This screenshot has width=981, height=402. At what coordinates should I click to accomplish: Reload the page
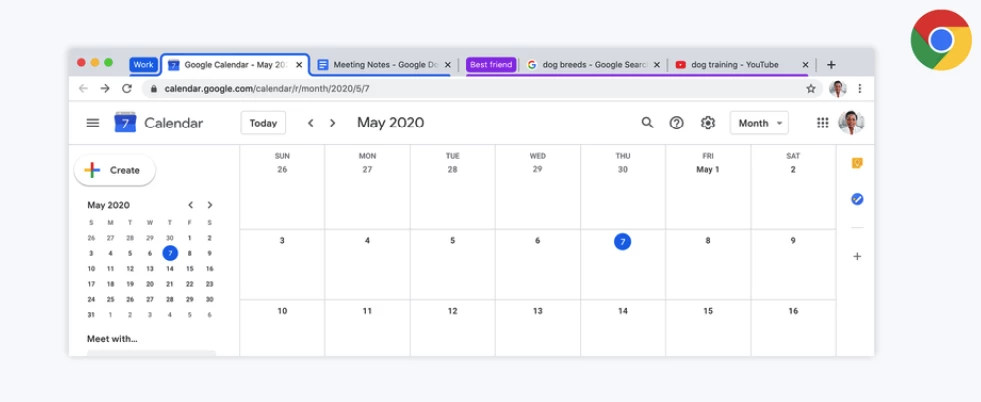pyautogui.click(x=127, y=88)
